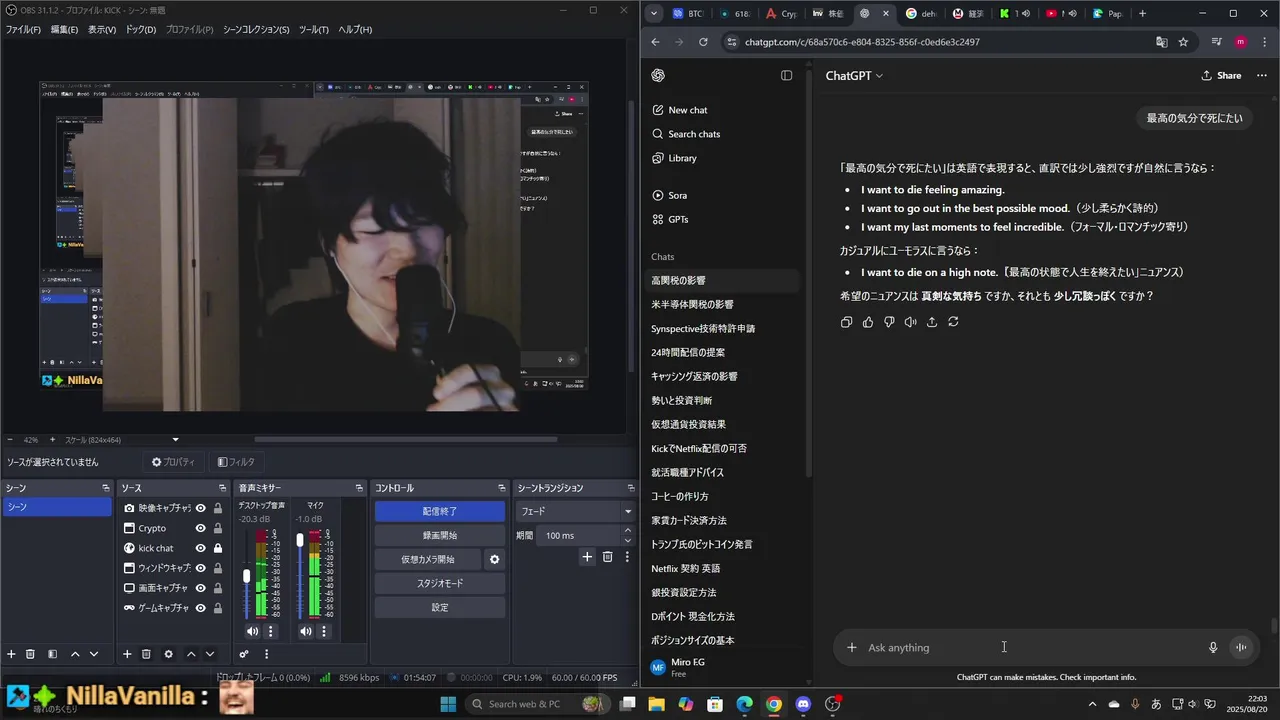Open OBS ファイル menu
Viewport: 1280px width, 720px height.
tap(23, 30)
